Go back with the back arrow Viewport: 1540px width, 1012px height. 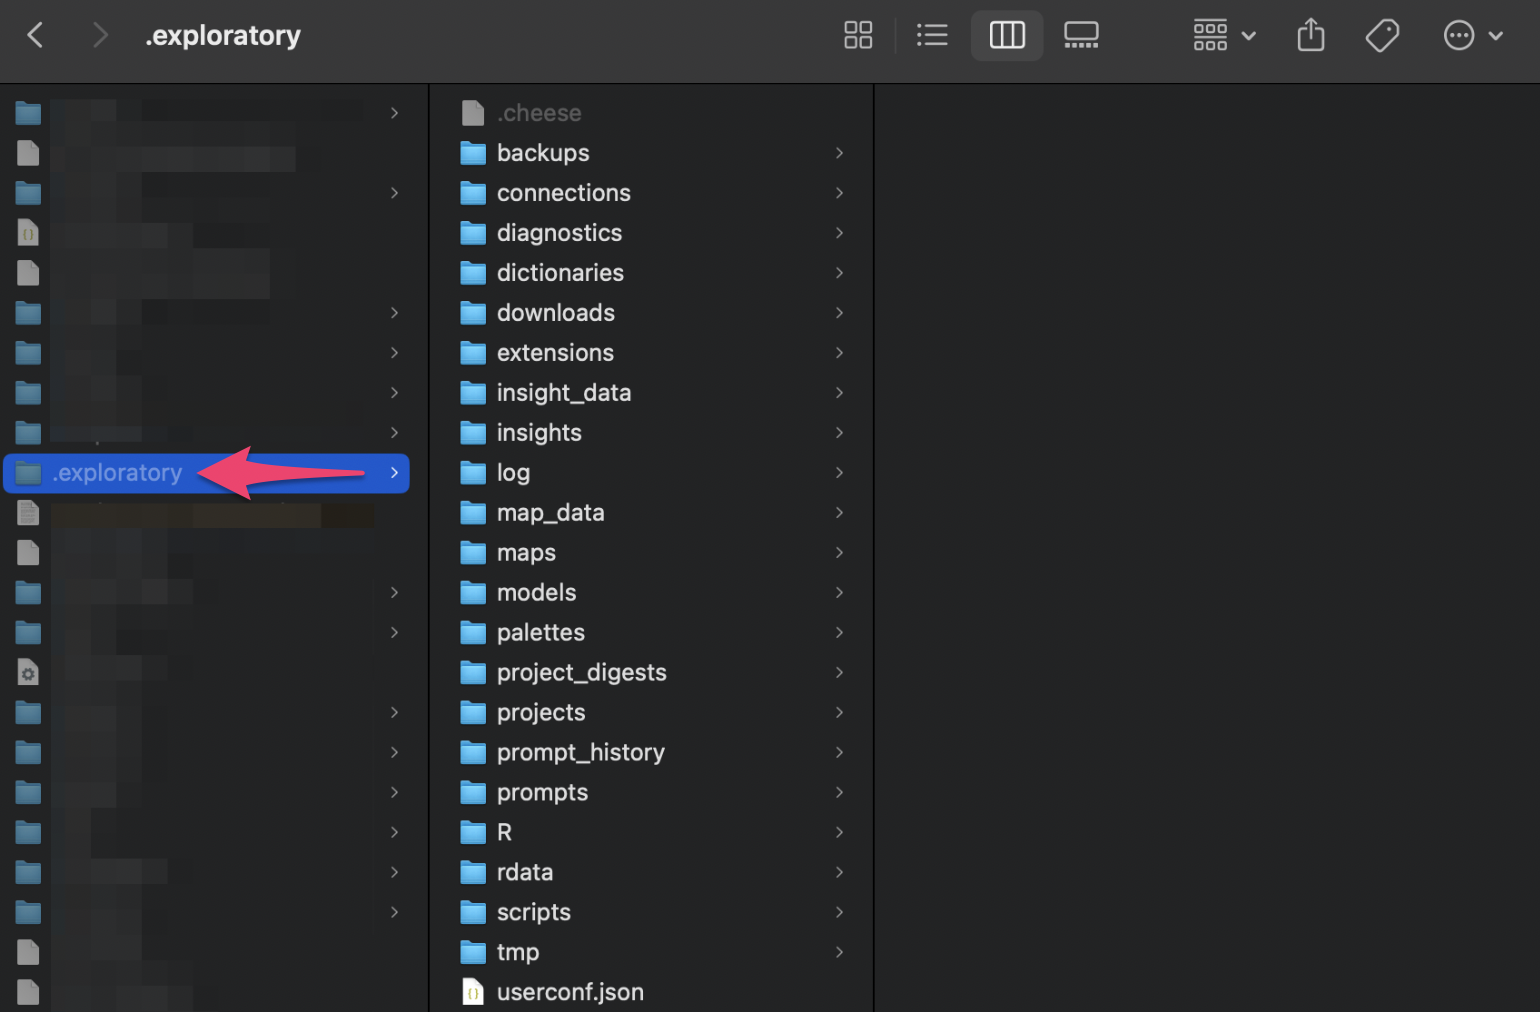tap(35, 36)
